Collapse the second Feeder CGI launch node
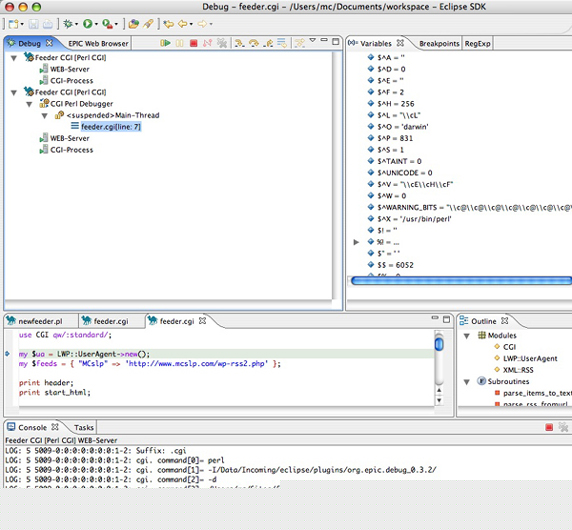572x530 pixels. 14,92
